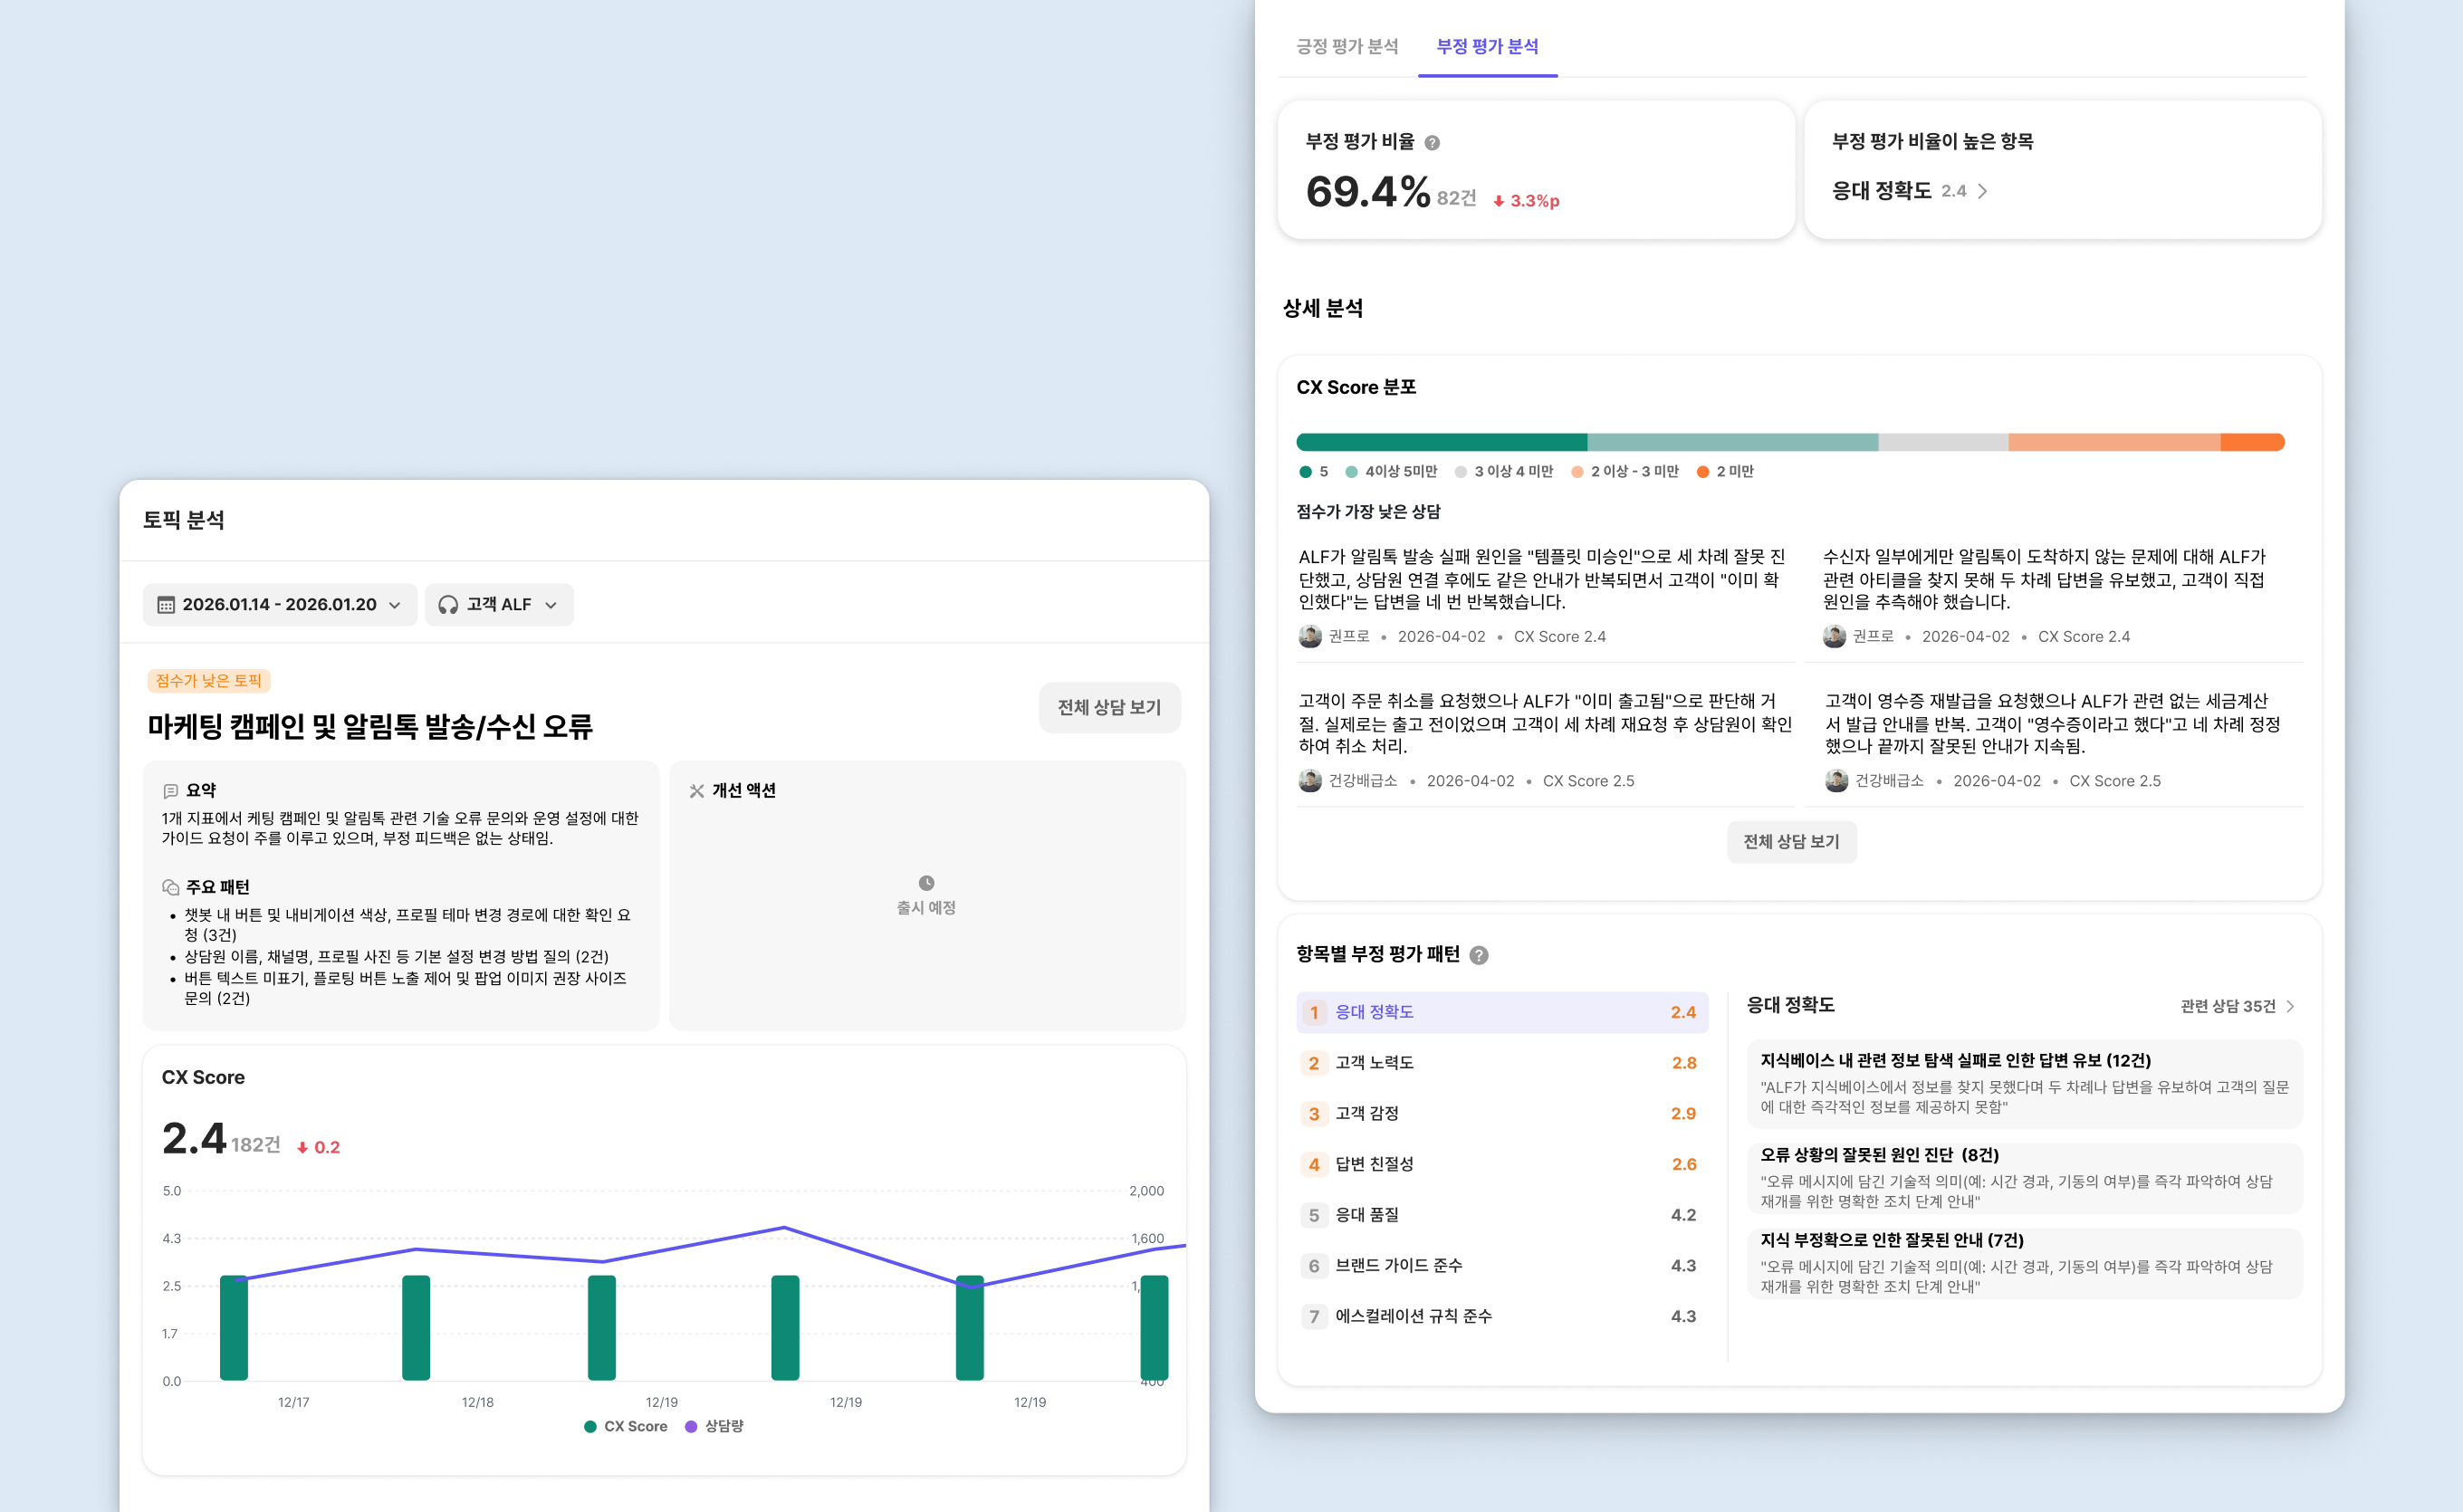This screenshot has width=2463, height=1512.
Task: Click the 개선 액션 tools icon
Action: (x=697, y=791)
